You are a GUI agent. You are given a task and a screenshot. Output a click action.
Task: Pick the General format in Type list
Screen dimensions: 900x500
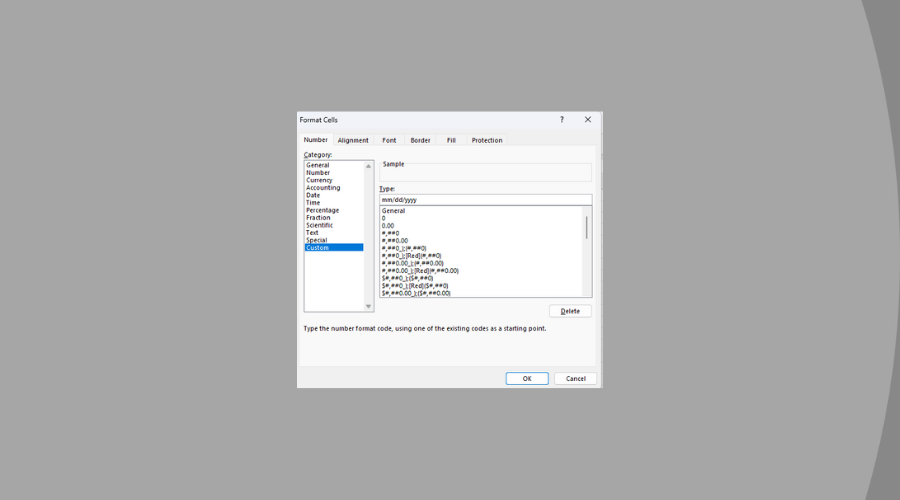393,211
